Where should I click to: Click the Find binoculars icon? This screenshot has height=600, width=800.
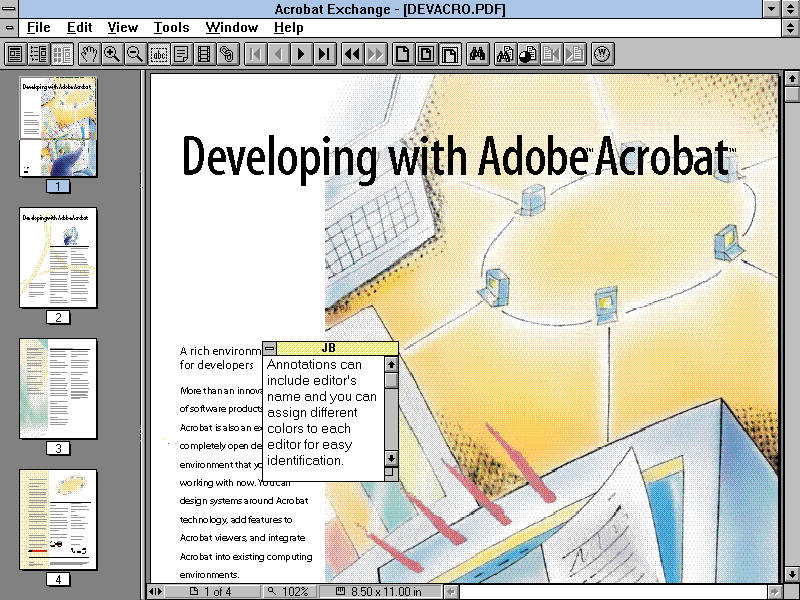coord(478,54)
